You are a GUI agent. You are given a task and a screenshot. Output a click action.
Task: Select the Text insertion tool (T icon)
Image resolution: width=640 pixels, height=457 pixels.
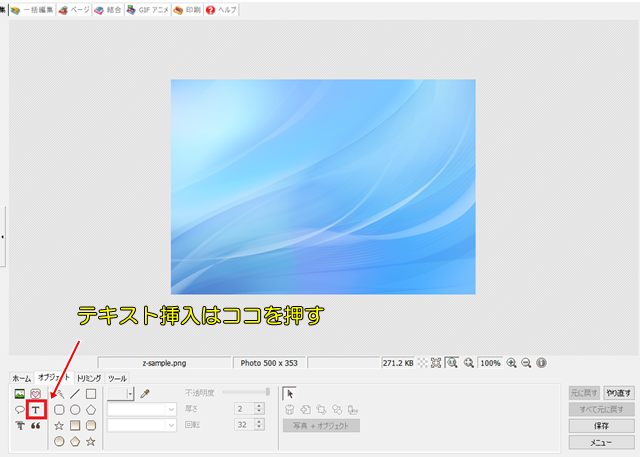[36, 410]
